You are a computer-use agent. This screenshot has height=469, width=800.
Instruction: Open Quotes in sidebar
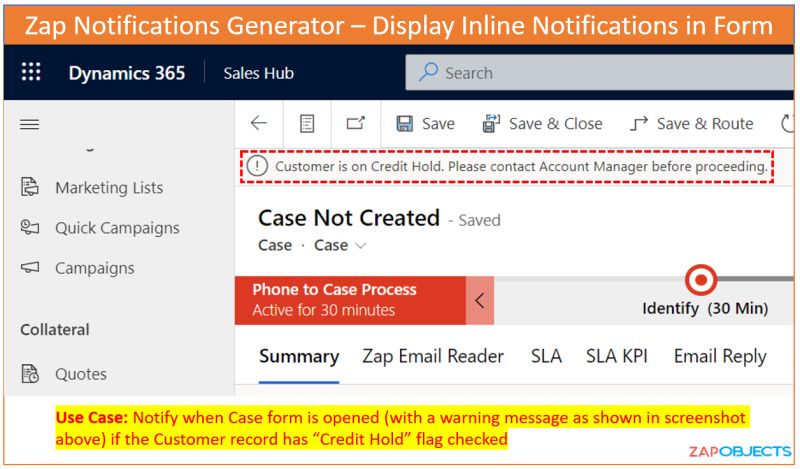click(x=81, y=375)
